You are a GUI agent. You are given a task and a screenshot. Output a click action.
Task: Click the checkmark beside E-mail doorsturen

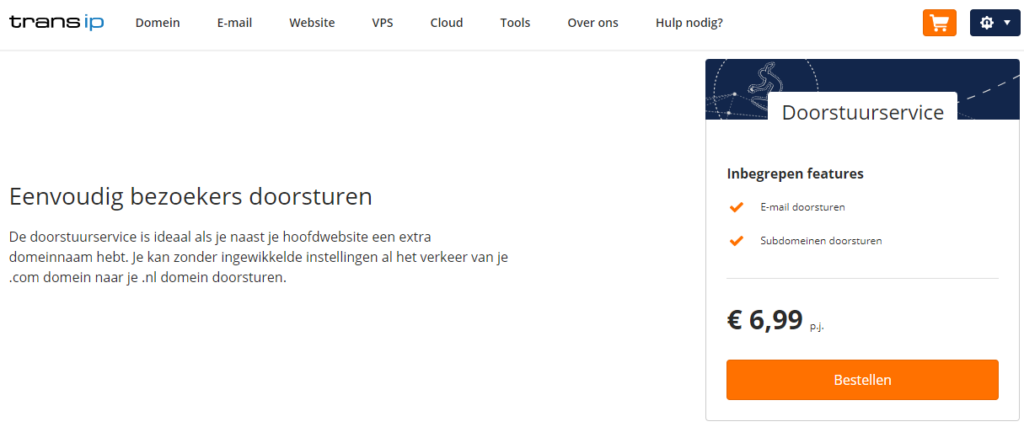tap(736, 207)
